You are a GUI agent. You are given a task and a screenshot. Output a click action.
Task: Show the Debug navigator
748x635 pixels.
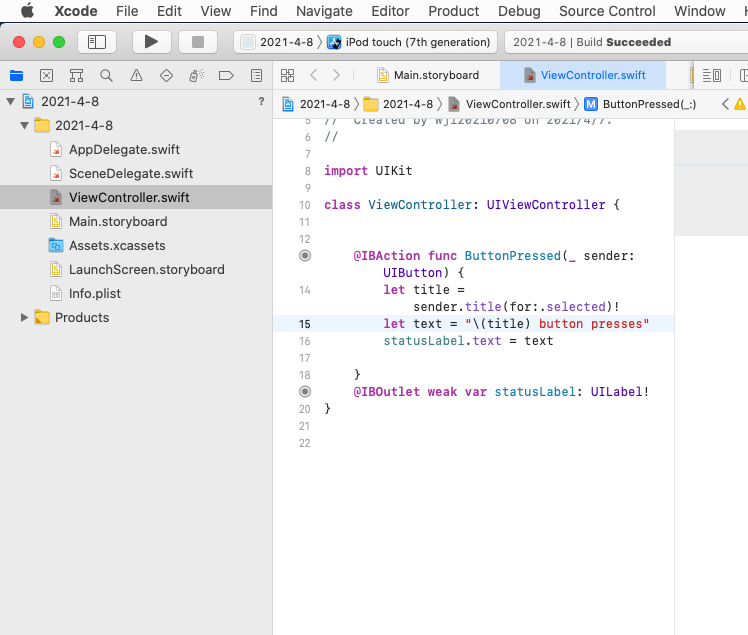tap(196, 75)
